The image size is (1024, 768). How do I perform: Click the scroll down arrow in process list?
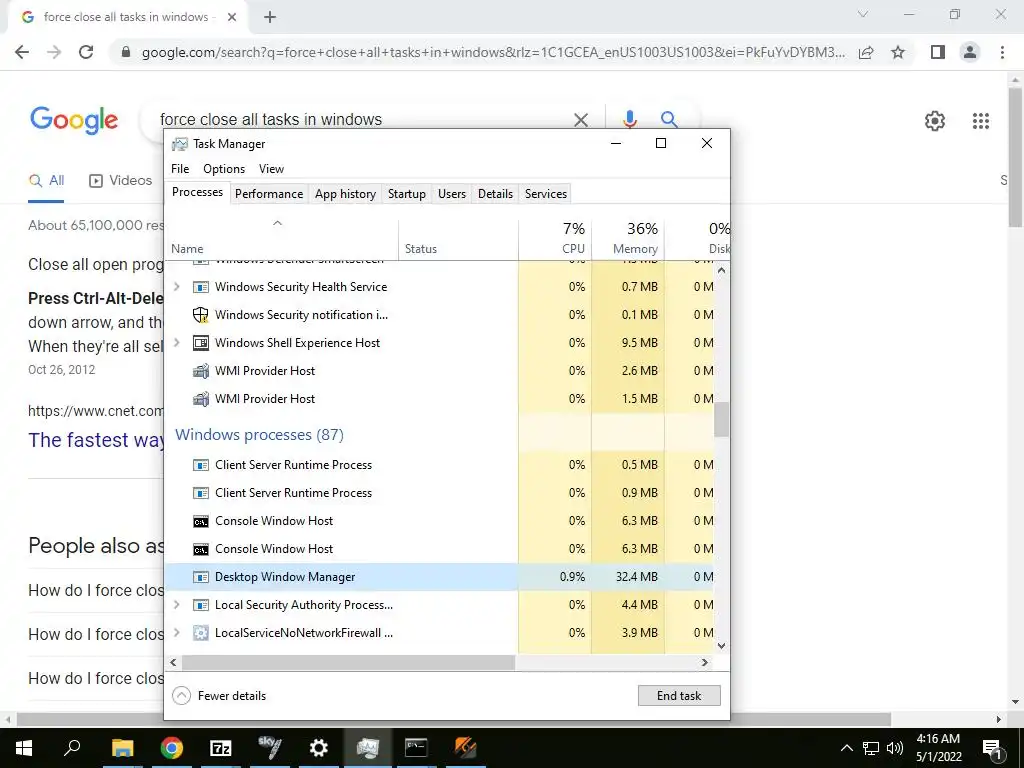pos(721,646)
